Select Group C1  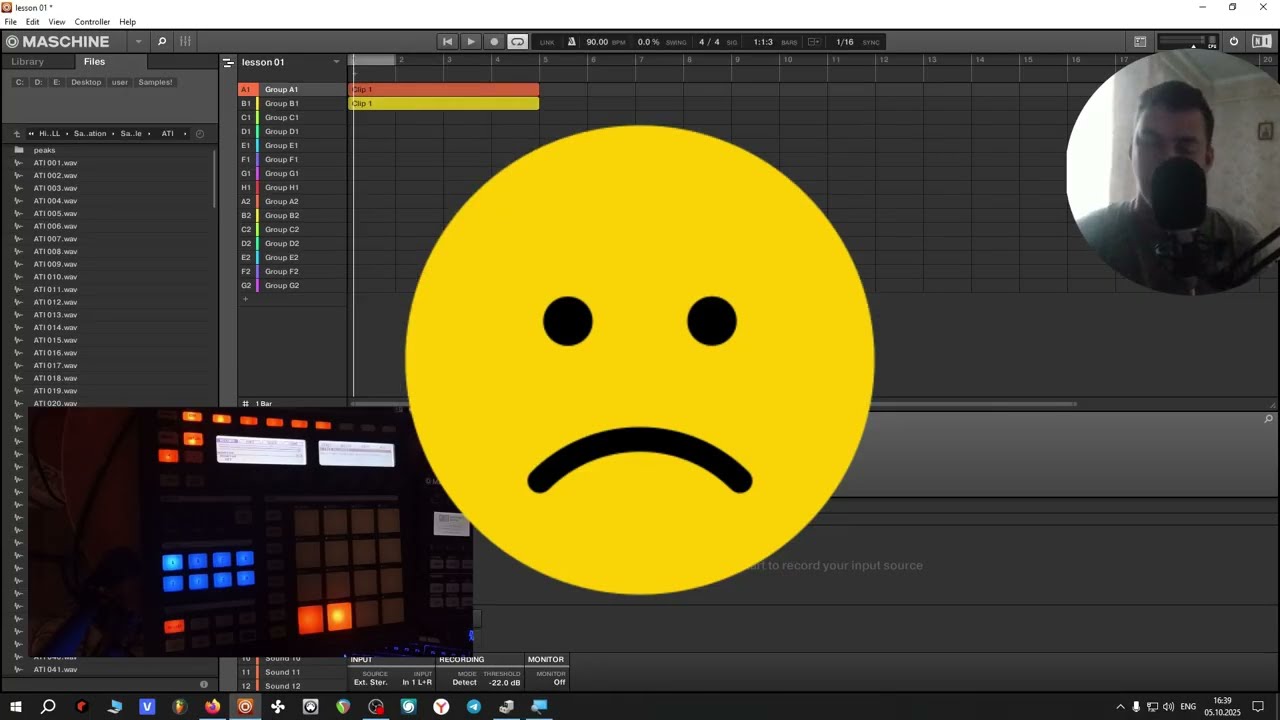click(281, 118)
